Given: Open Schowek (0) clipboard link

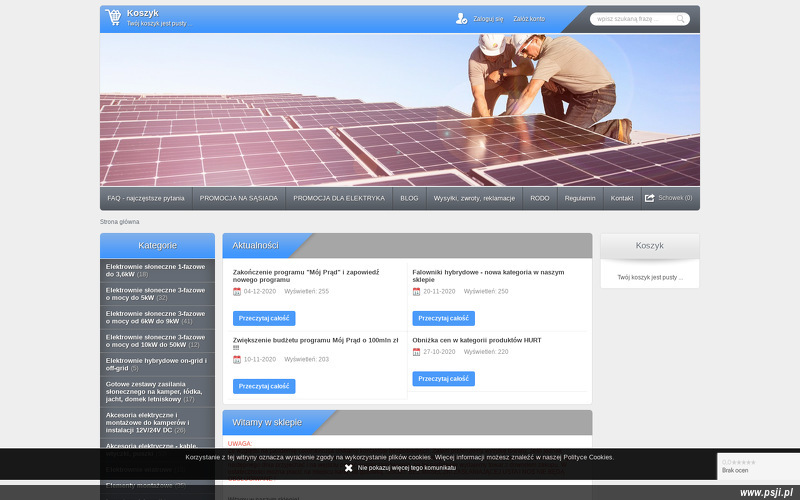Looking at the screenshot, I should tap(675, 198).
